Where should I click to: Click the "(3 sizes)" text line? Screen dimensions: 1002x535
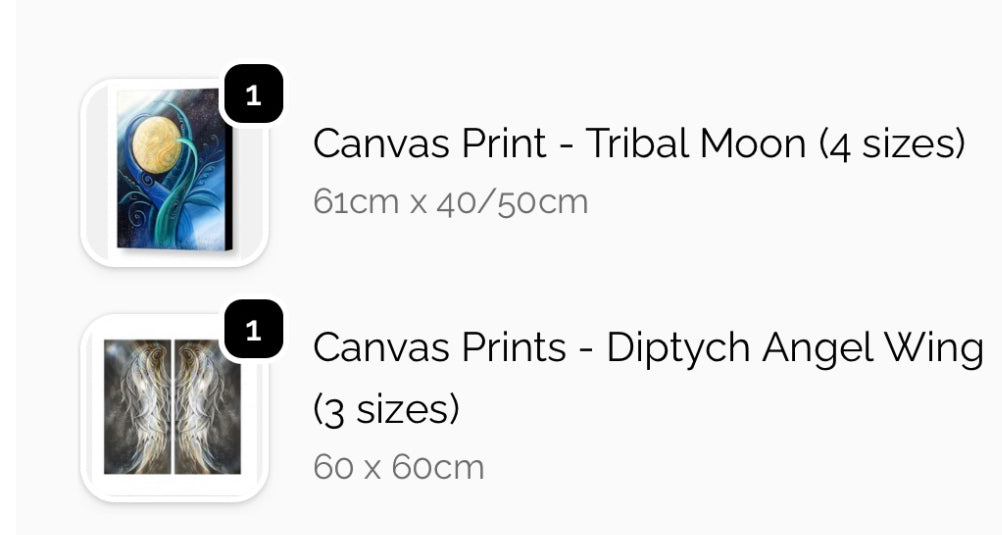386,408
